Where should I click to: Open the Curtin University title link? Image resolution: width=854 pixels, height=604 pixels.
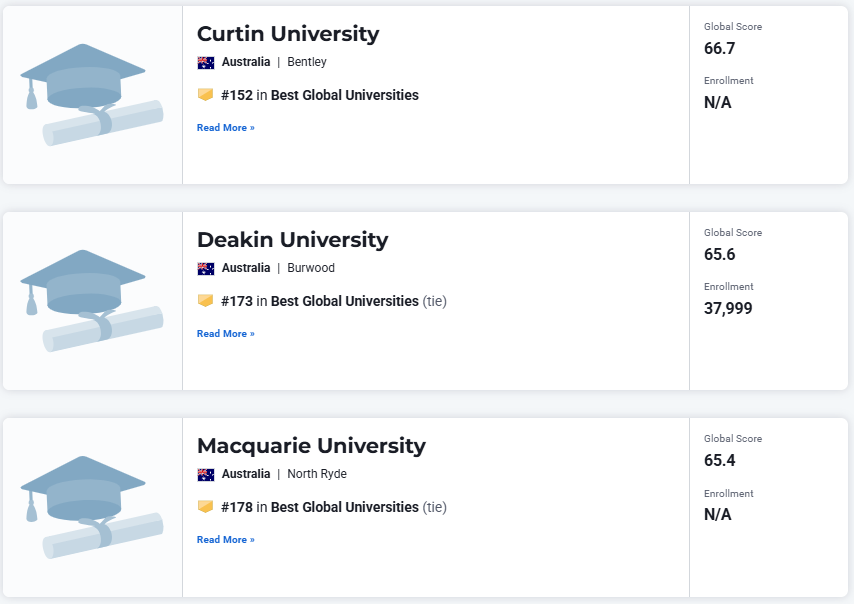pyautogui.click(x=288, y=34)
